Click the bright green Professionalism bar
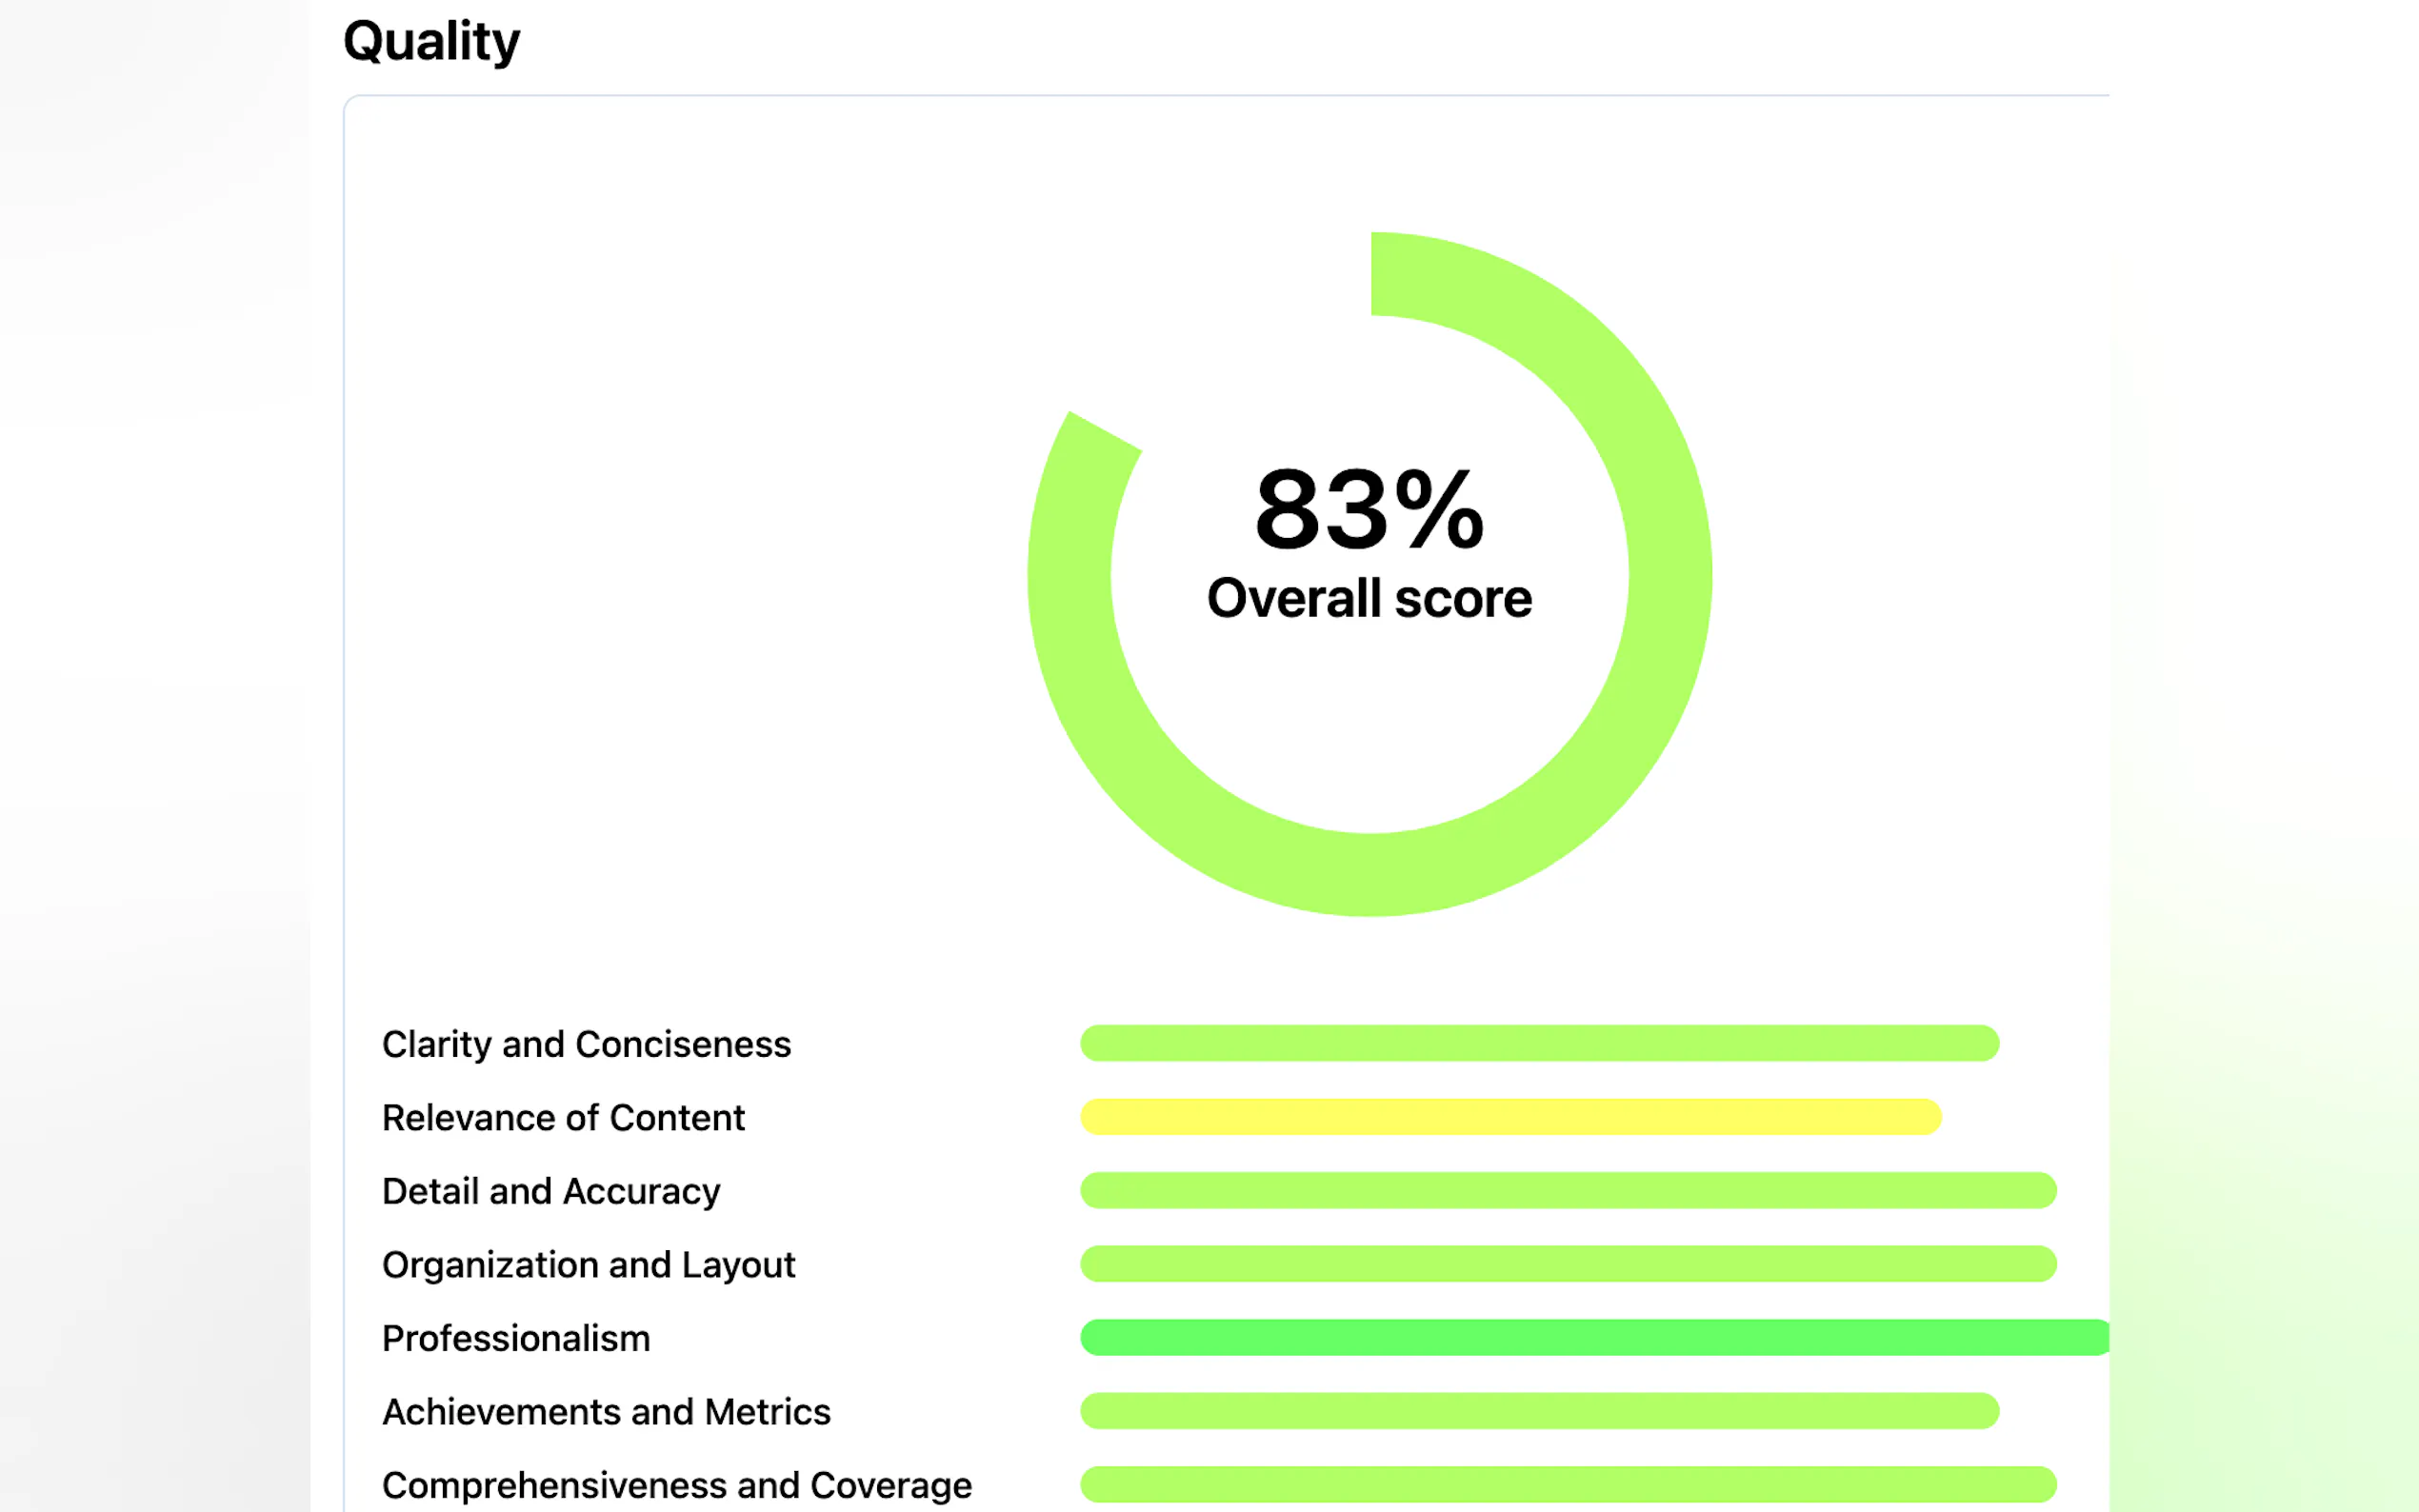 (x=1593, y=1337)
